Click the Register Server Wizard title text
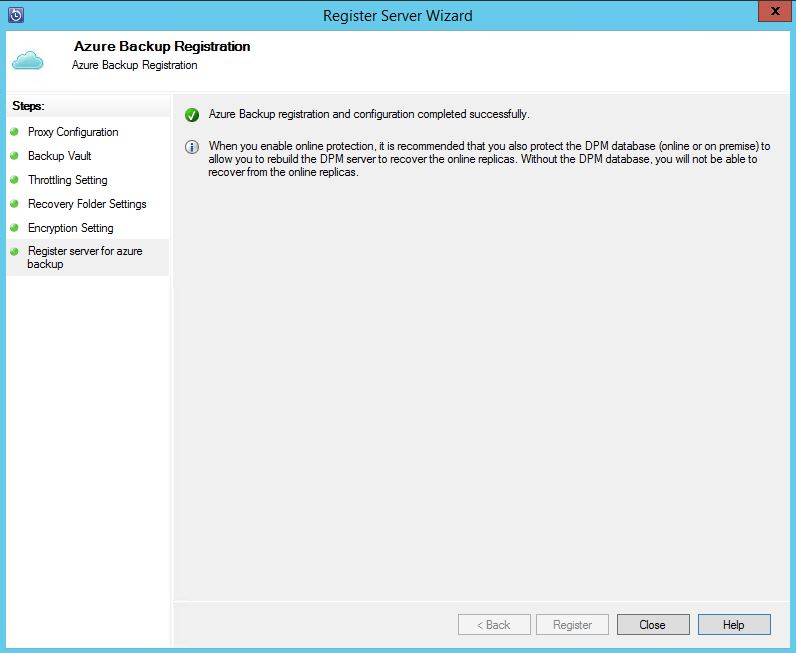This screenshot has width=796, height=653. (x=397, y=16)
